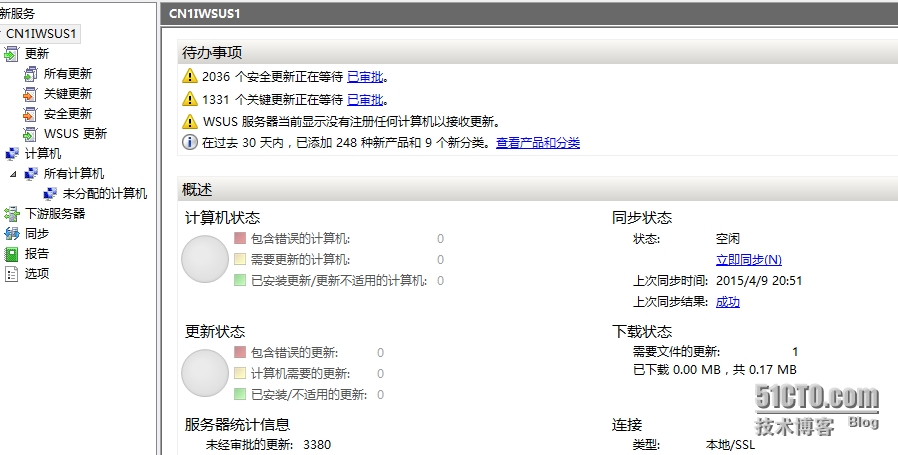Click the 同步状态 heading
The width and height of the screenshot is (898, 455).
tap(642, 218)
